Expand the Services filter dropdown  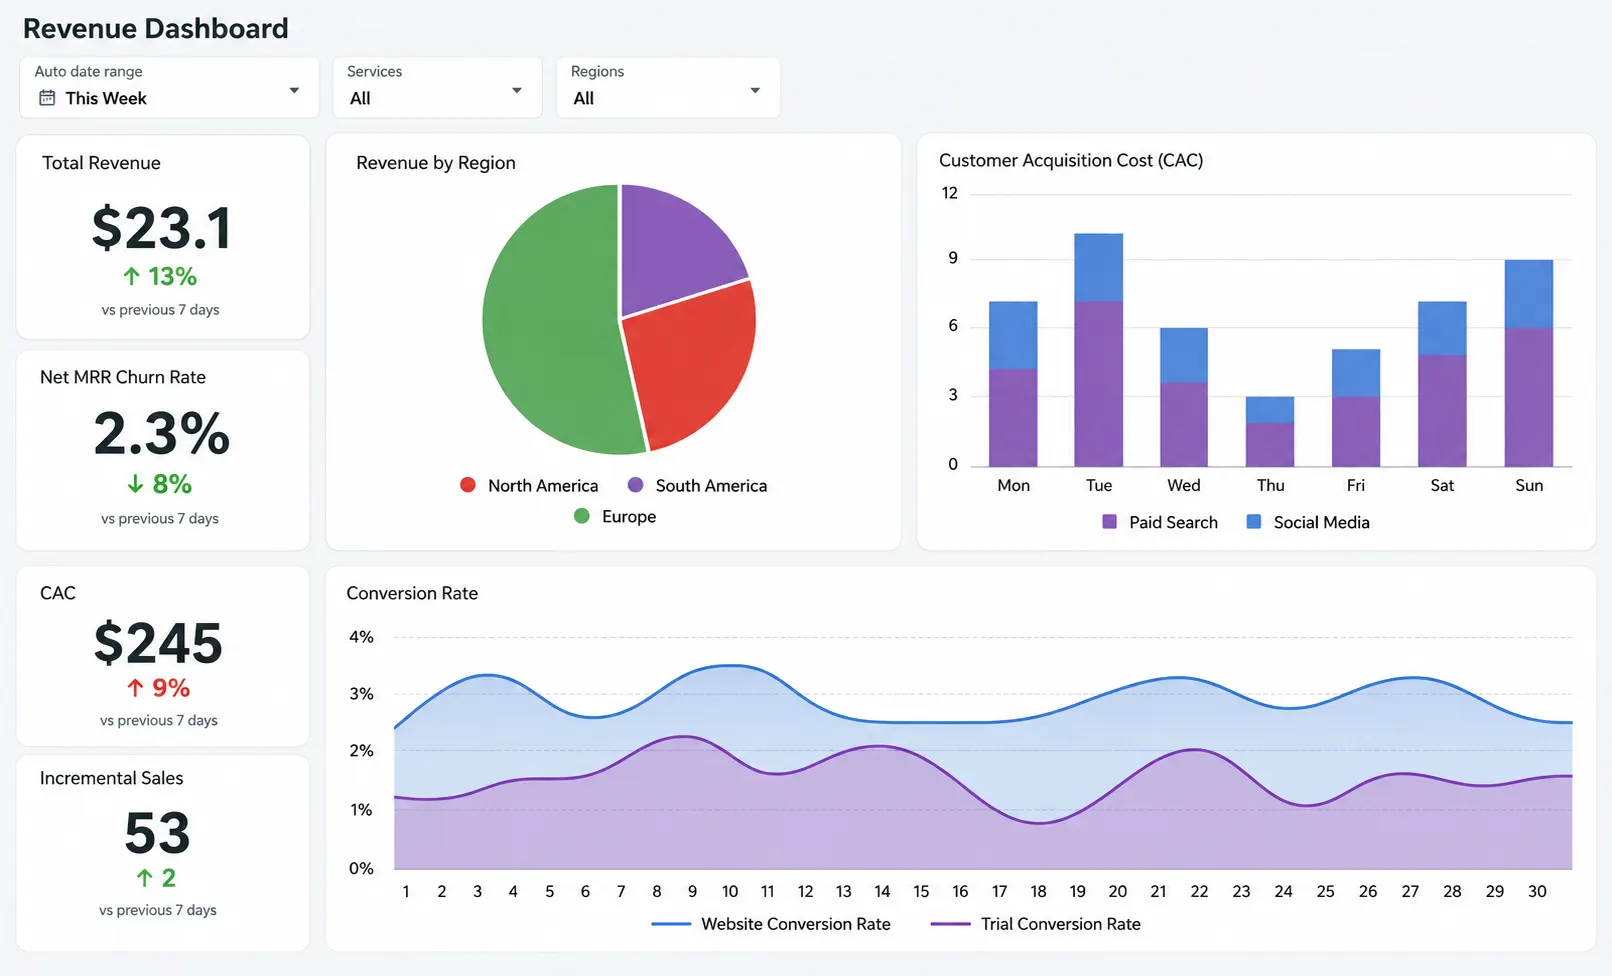tap(437, 87)
